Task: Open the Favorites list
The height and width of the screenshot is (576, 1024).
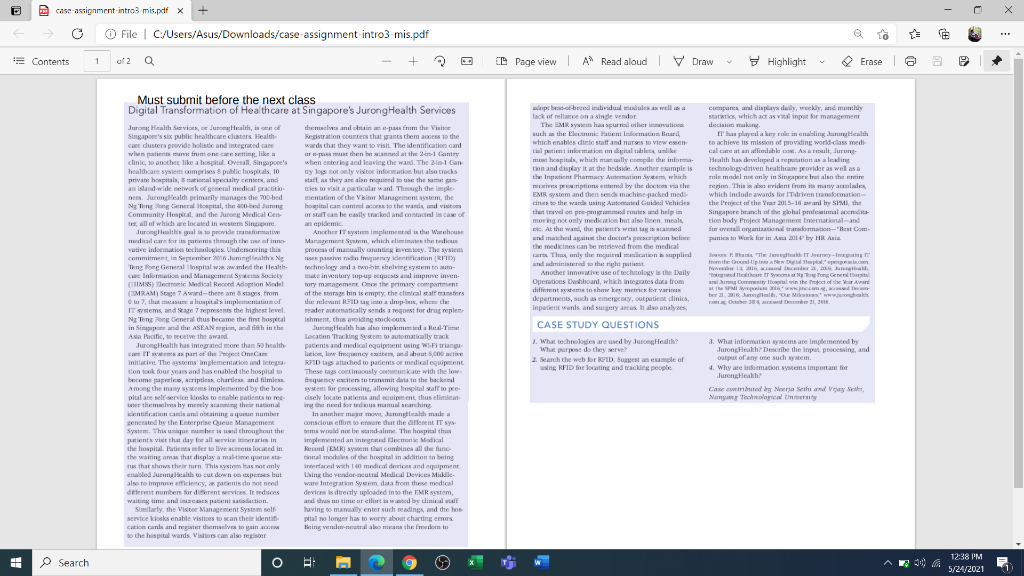Action: click(914, 34)
